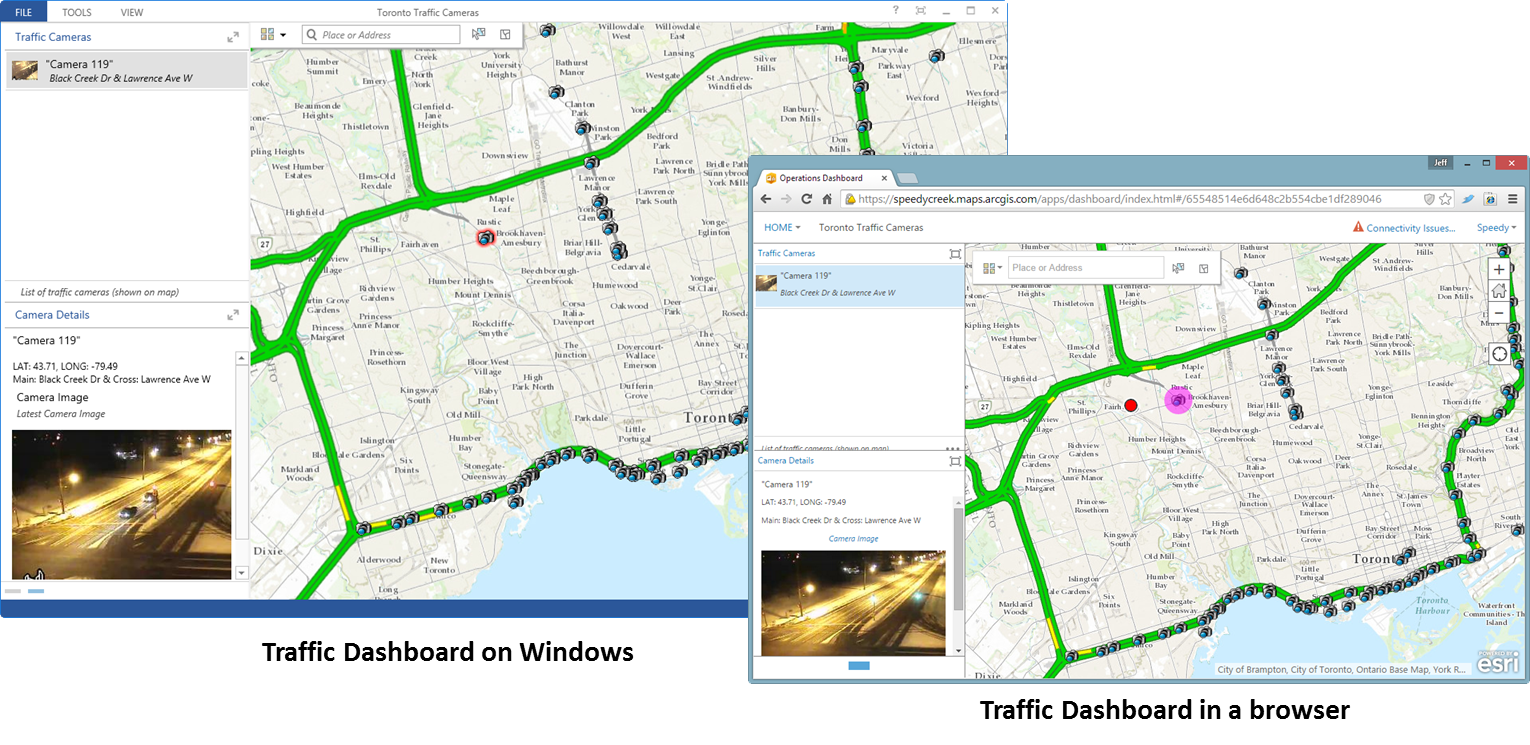Image resolution: width=1530 pixels, height=745 pixels.
Task: Select the first page indicator in Windows dashboard footer
Action: (x=13, y=592)
